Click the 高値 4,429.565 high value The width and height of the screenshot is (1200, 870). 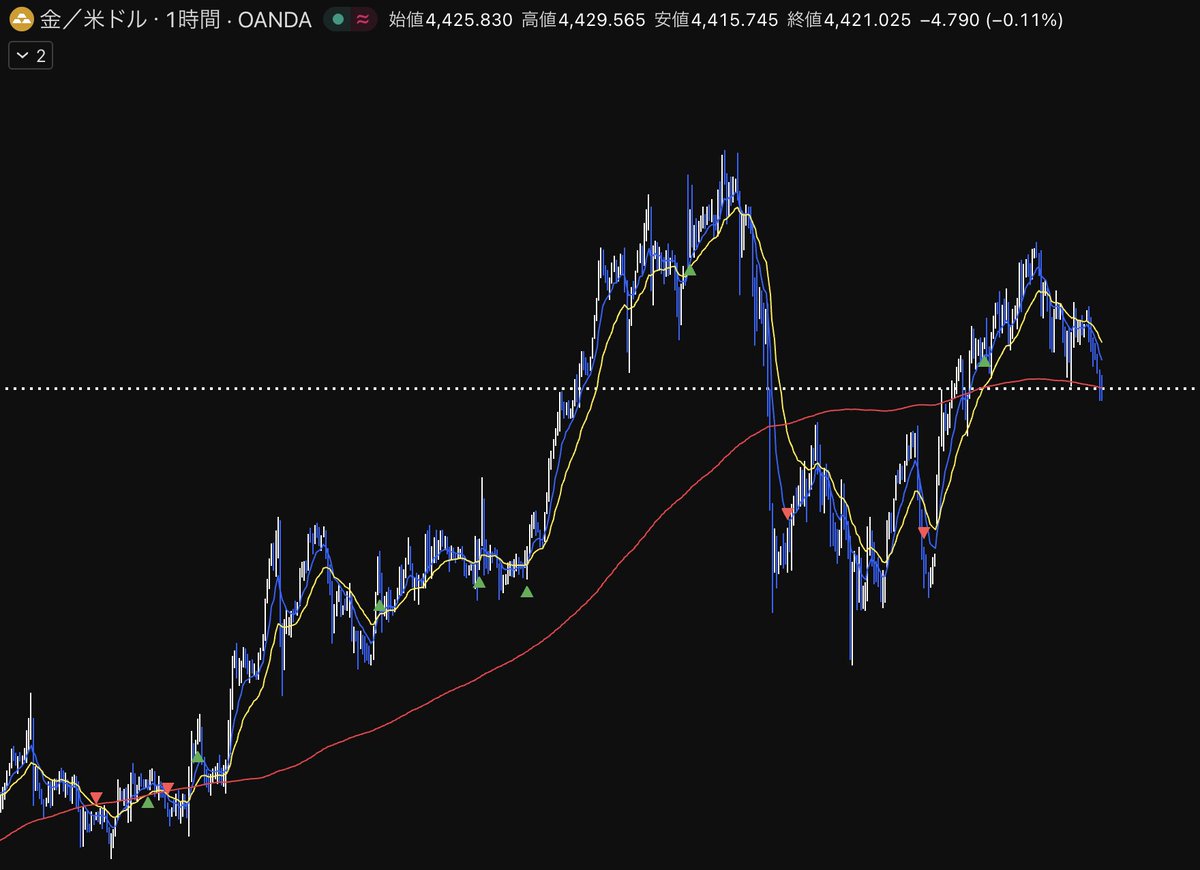coord(584,19)
